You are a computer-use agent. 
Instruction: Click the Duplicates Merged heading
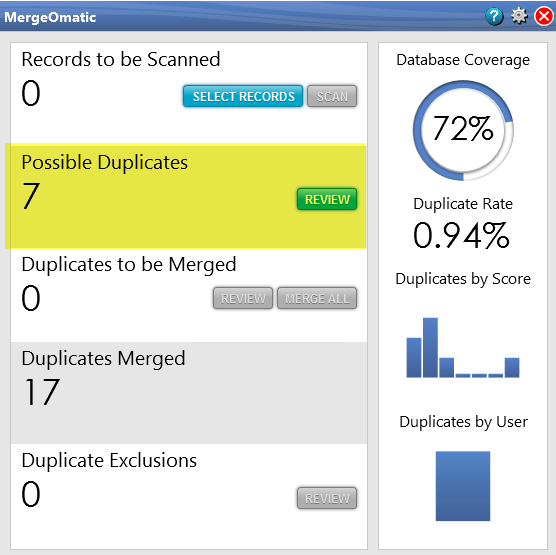pos(104,359)
